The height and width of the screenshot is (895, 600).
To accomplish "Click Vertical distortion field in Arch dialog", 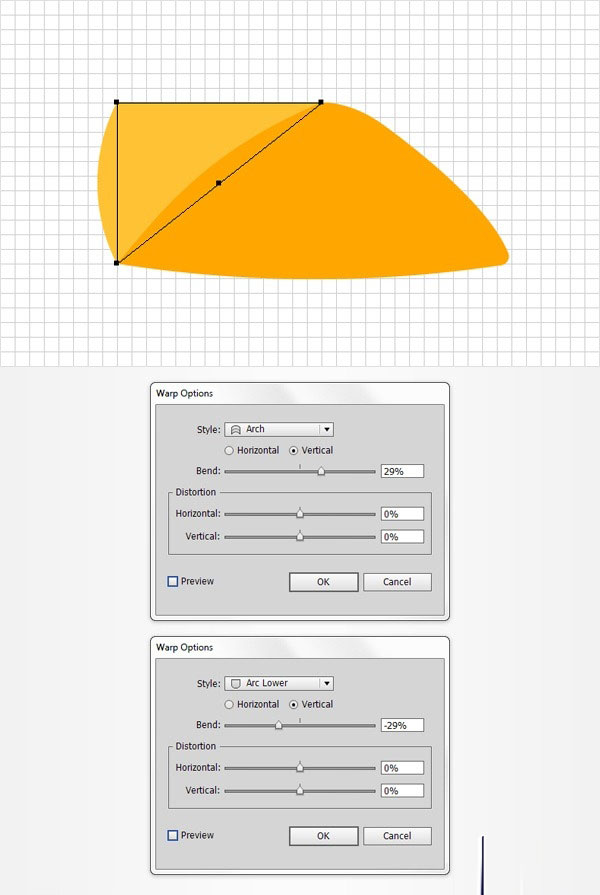I will 402,537.
